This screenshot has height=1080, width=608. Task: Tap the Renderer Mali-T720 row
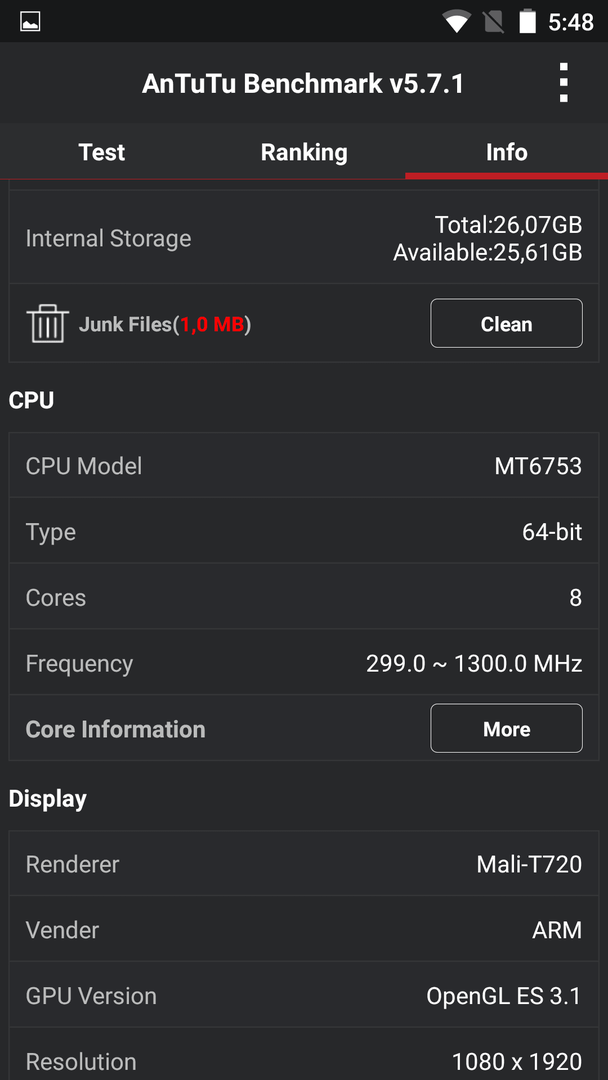click(304, 864)
